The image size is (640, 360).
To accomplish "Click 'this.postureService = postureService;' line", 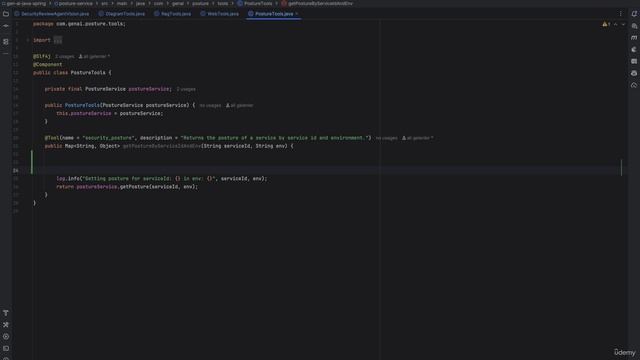I will [109, 113].
